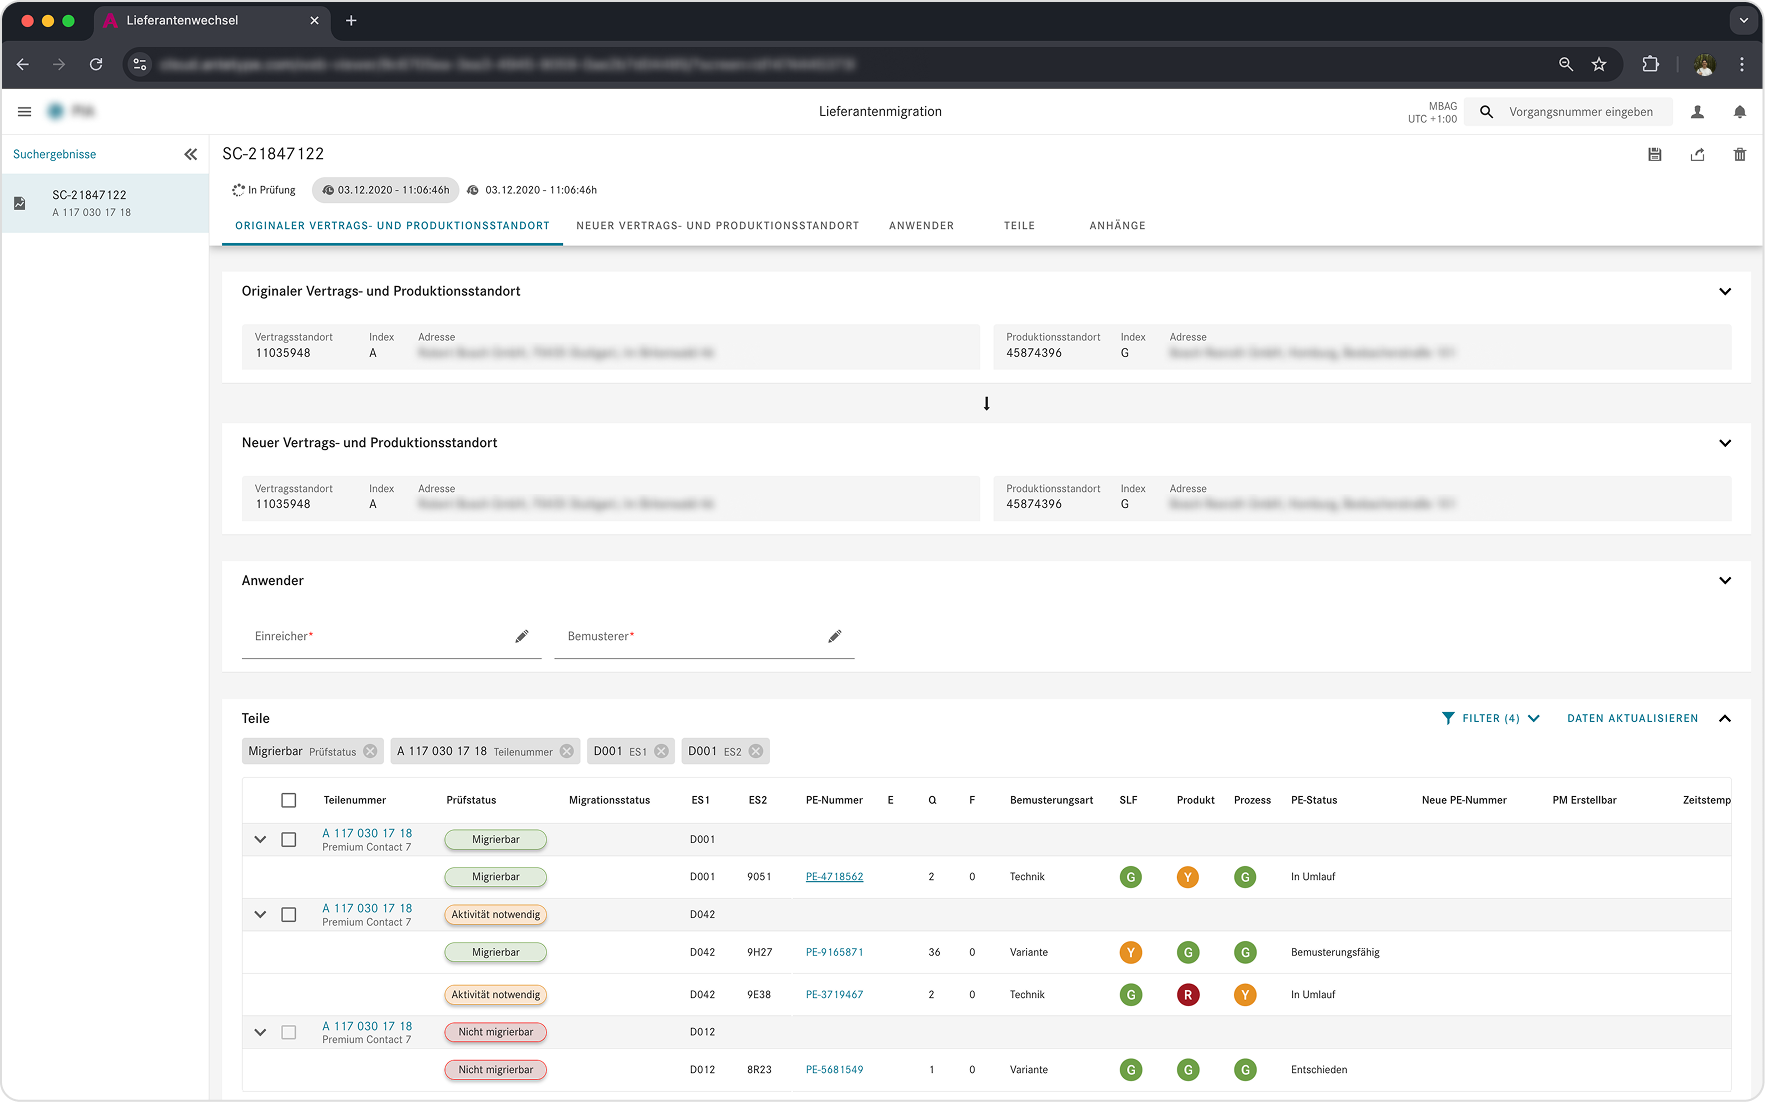The width and height of the screenshot is (1765, 1102).
Task: Click the red R Produkt status indicator
Action: pos(1188,995)
